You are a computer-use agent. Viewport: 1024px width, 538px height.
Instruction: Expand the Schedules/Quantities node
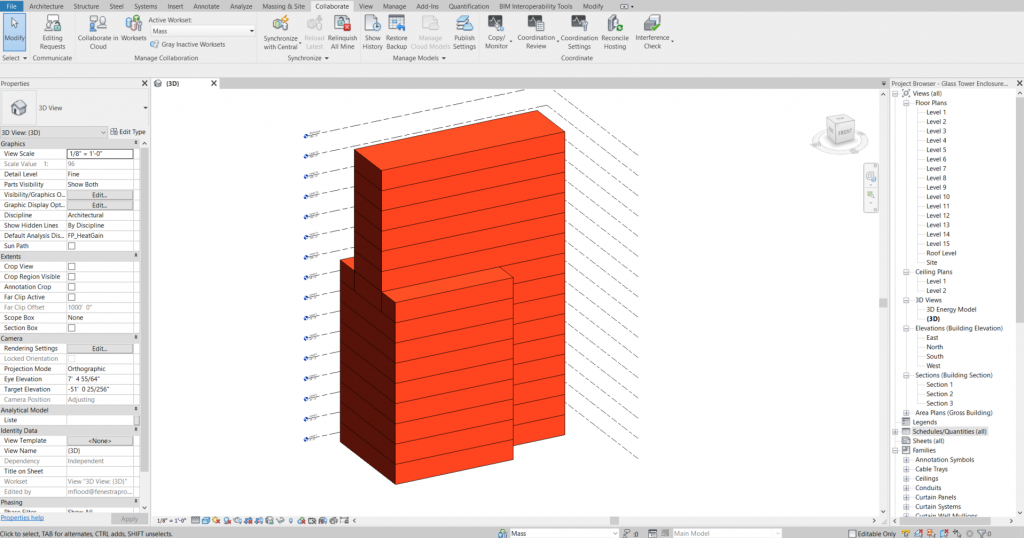point(895,432)
